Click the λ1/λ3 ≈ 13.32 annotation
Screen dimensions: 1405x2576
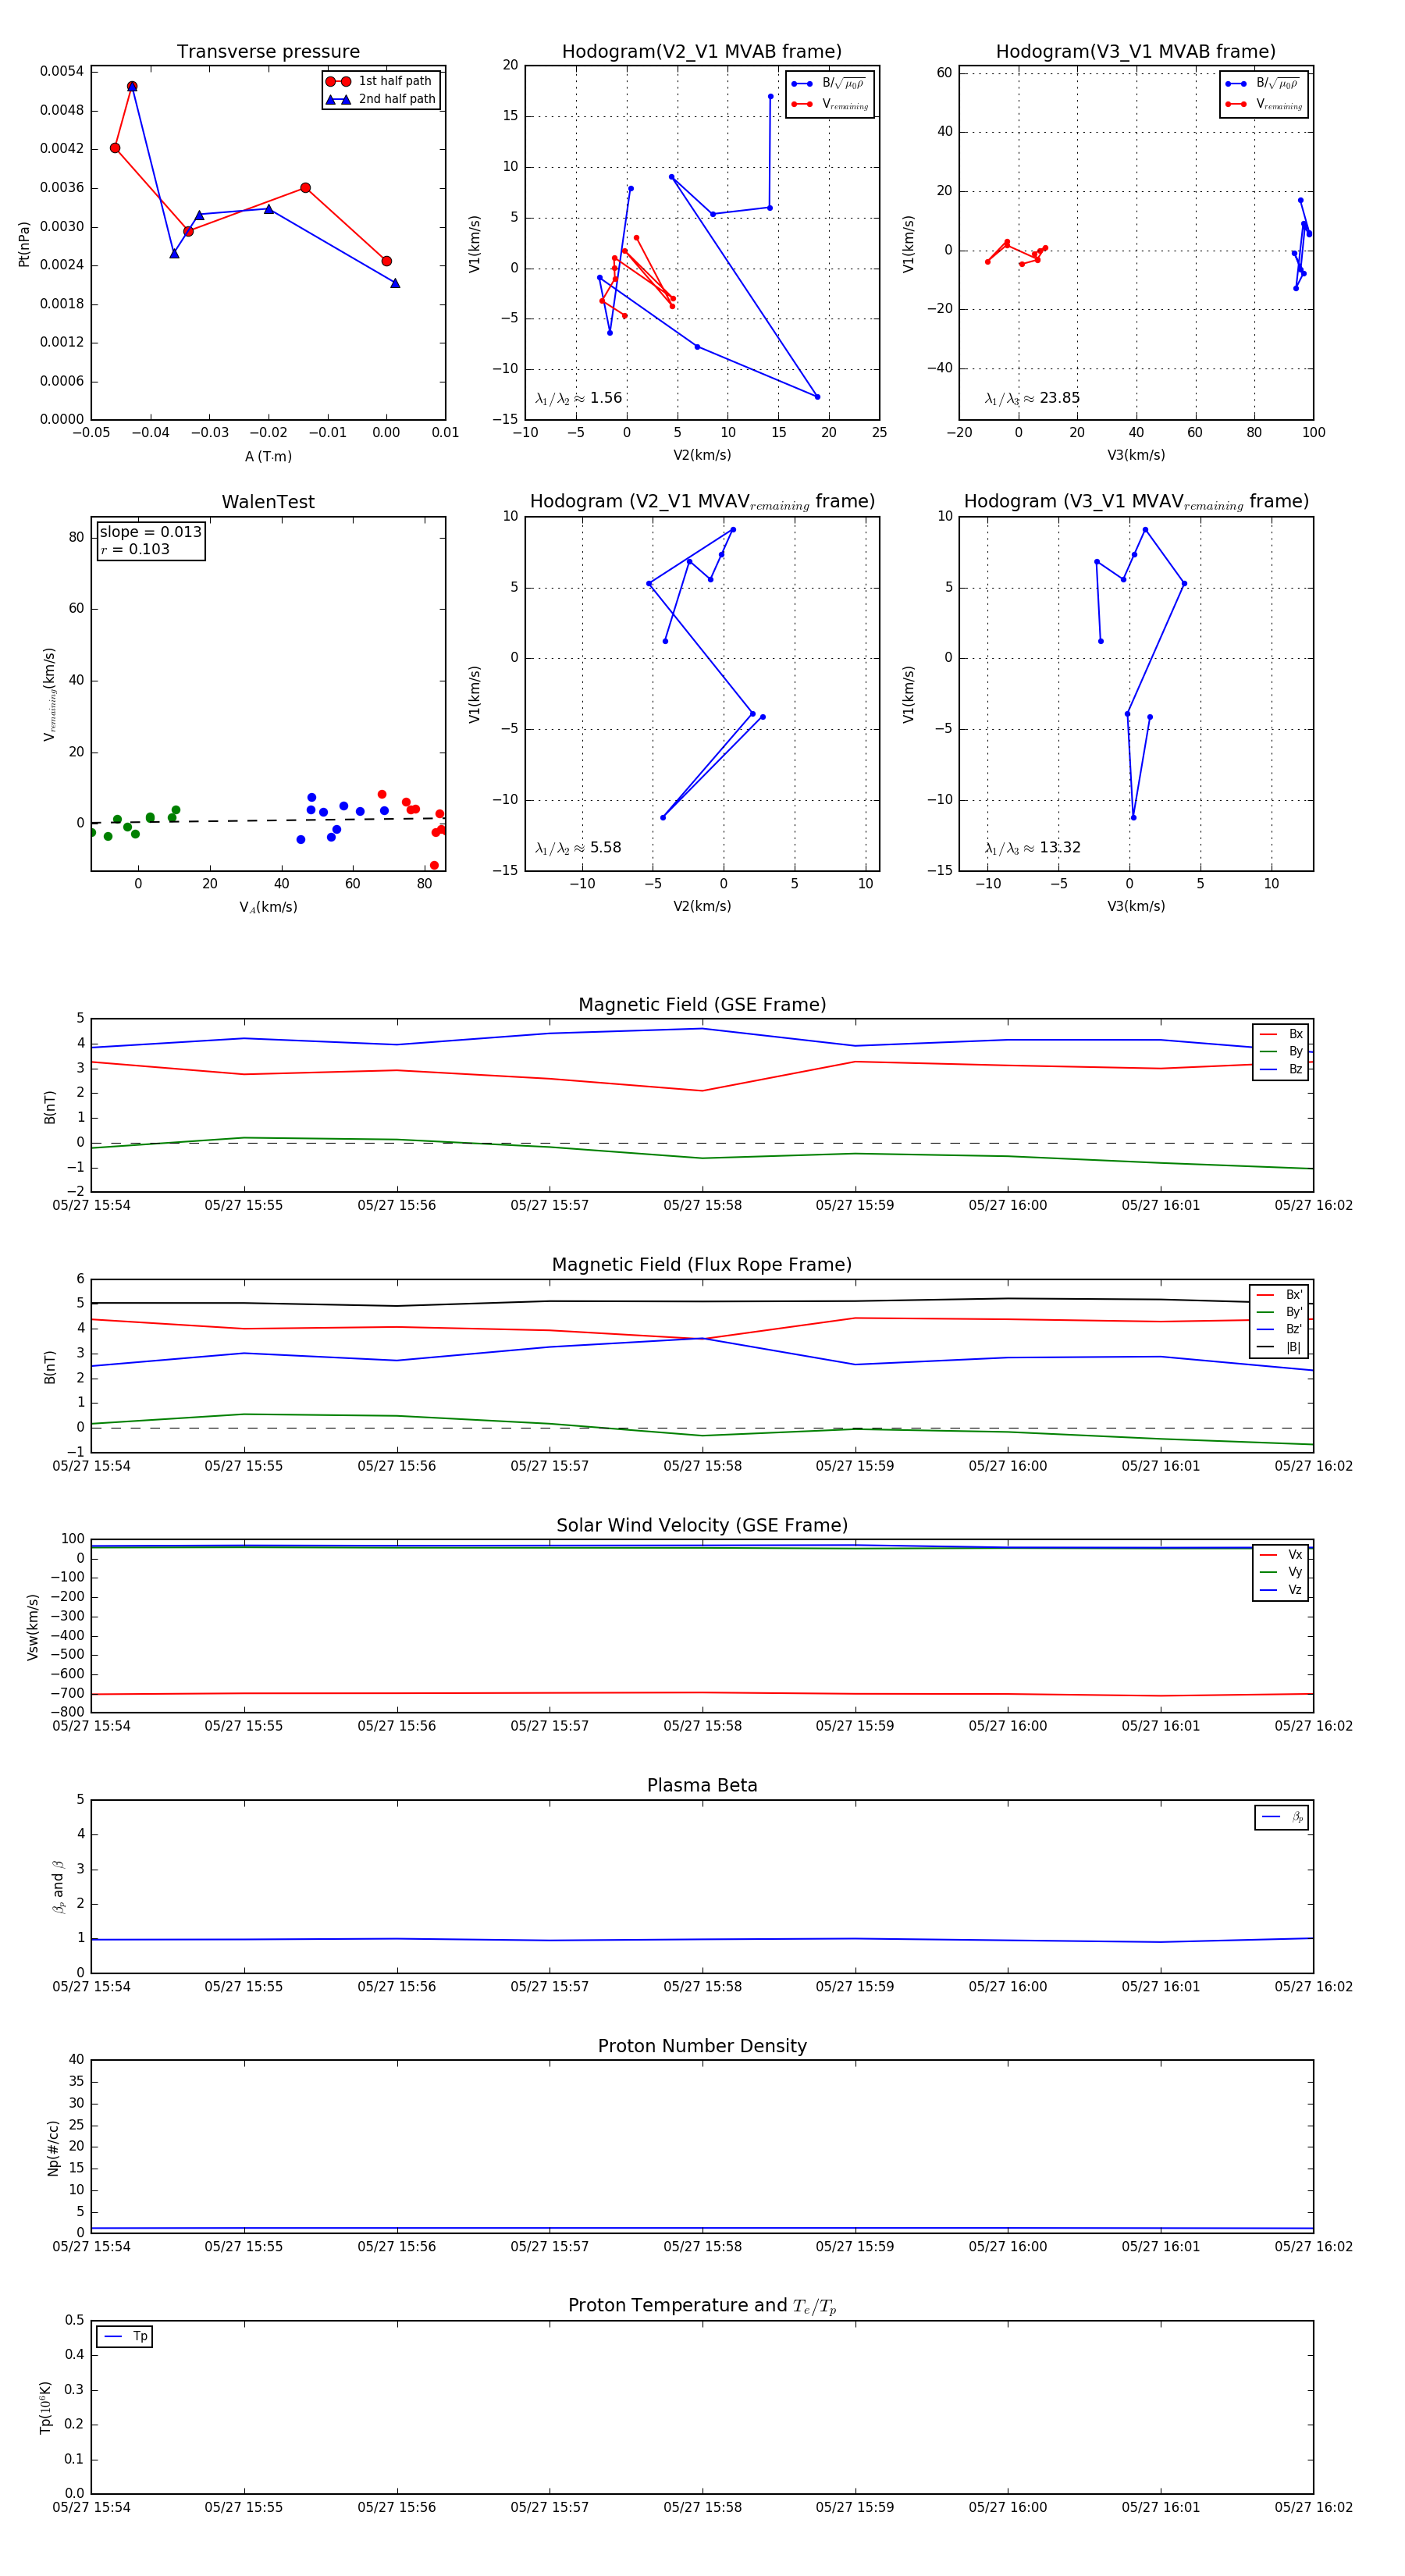click(1032, 848)
